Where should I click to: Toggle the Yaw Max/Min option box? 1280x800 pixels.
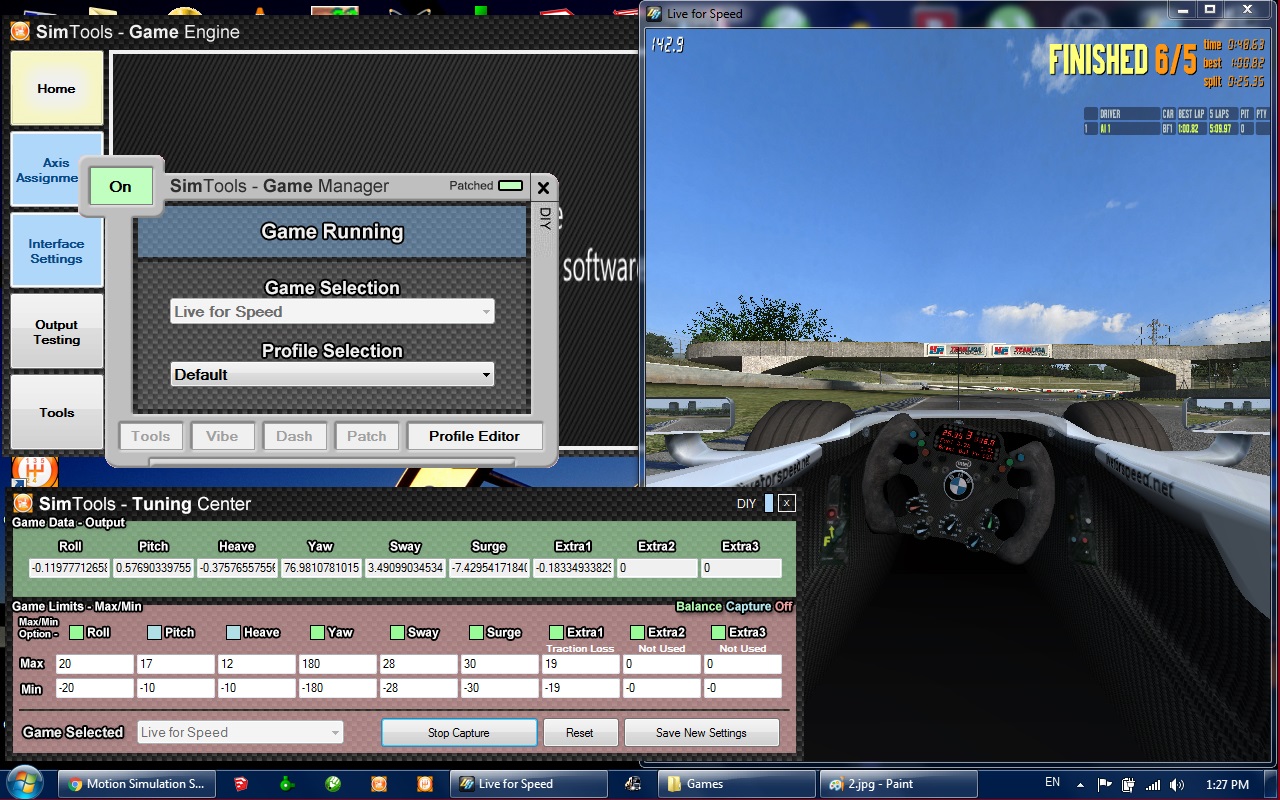(x=317, y=632)
